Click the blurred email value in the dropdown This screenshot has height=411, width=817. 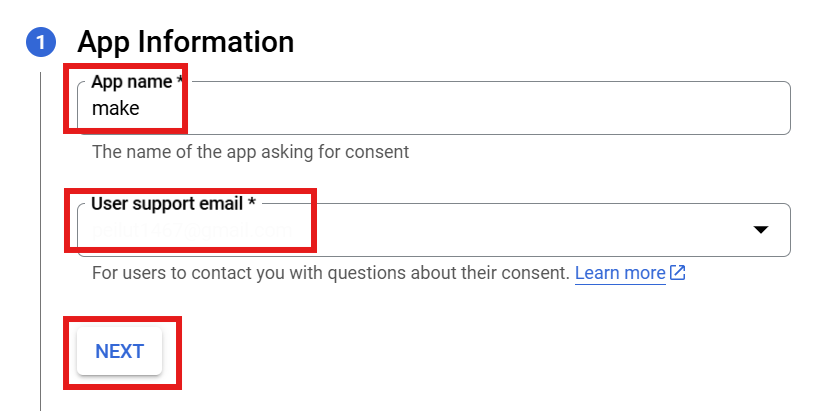click(x=192, y=231)
